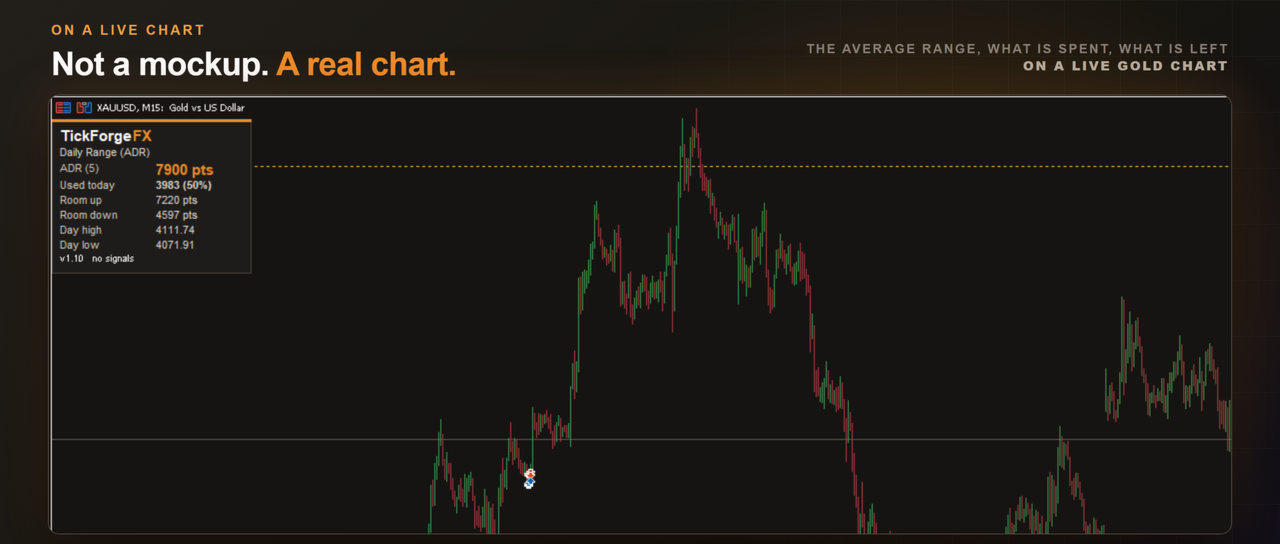Click the Room down 4597 pts value
This screenshot has height=544, width=1280.
[x=176, y=215]
